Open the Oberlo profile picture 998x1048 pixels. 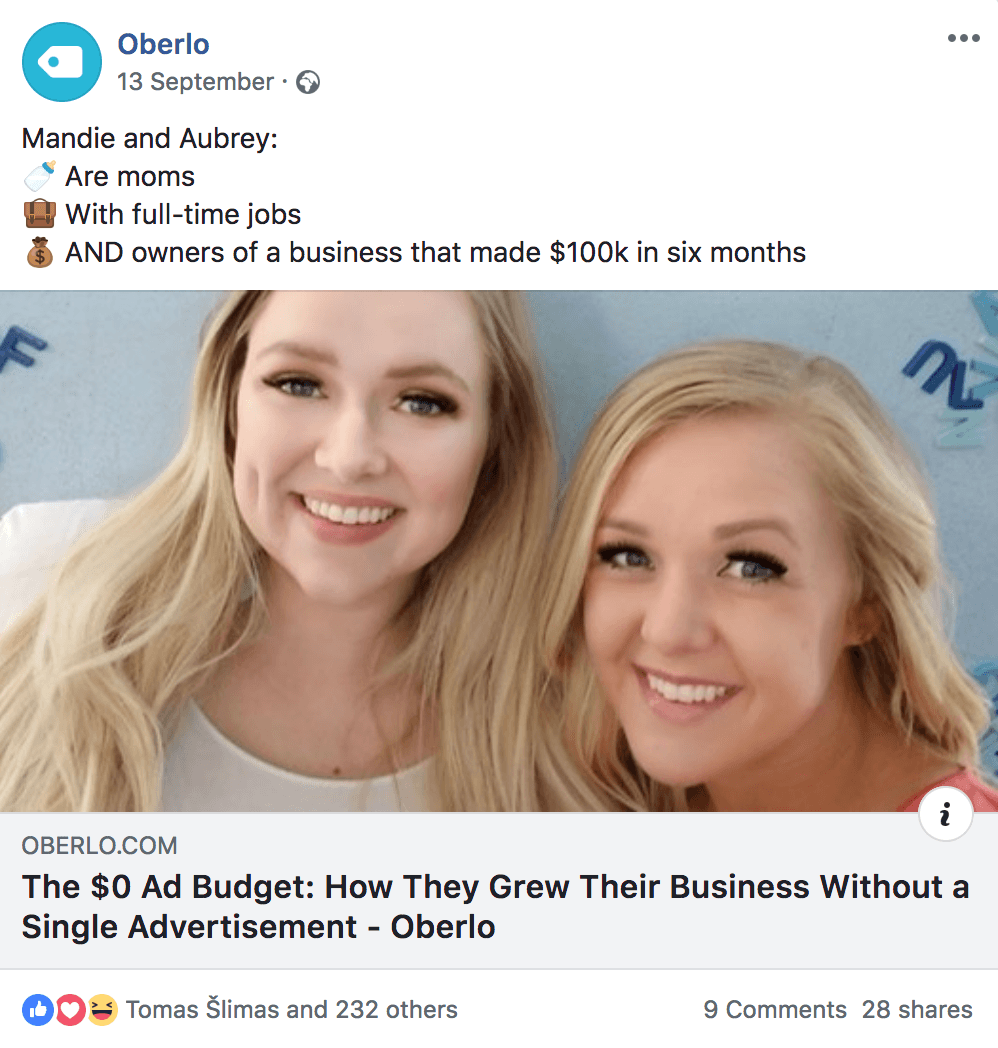pyautogui.click(x=62, y=62)
